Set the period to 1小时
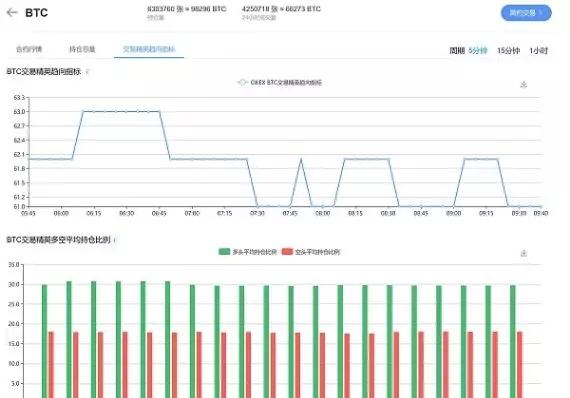Screen dimensions: 570x398 tap(538, 51)
